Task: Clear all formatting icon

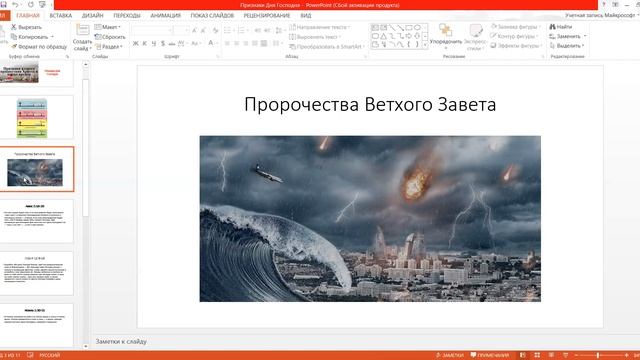Action: tap(216, 30)
